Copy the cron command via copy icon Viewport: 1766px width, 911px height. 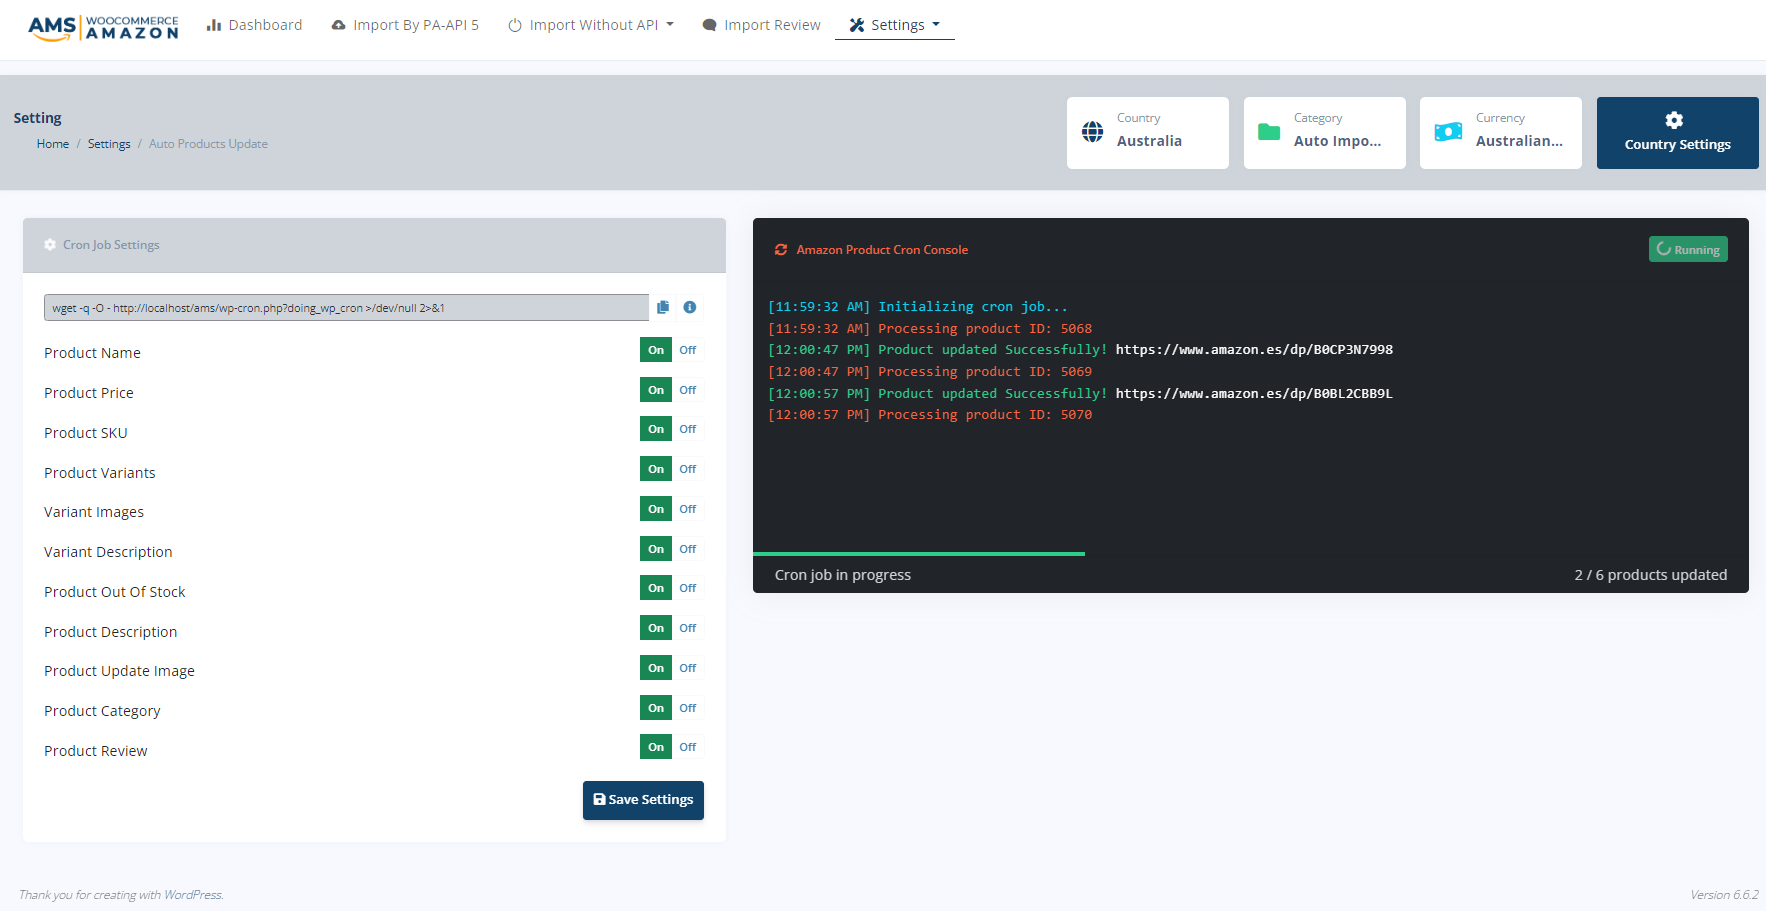(663, 307)
